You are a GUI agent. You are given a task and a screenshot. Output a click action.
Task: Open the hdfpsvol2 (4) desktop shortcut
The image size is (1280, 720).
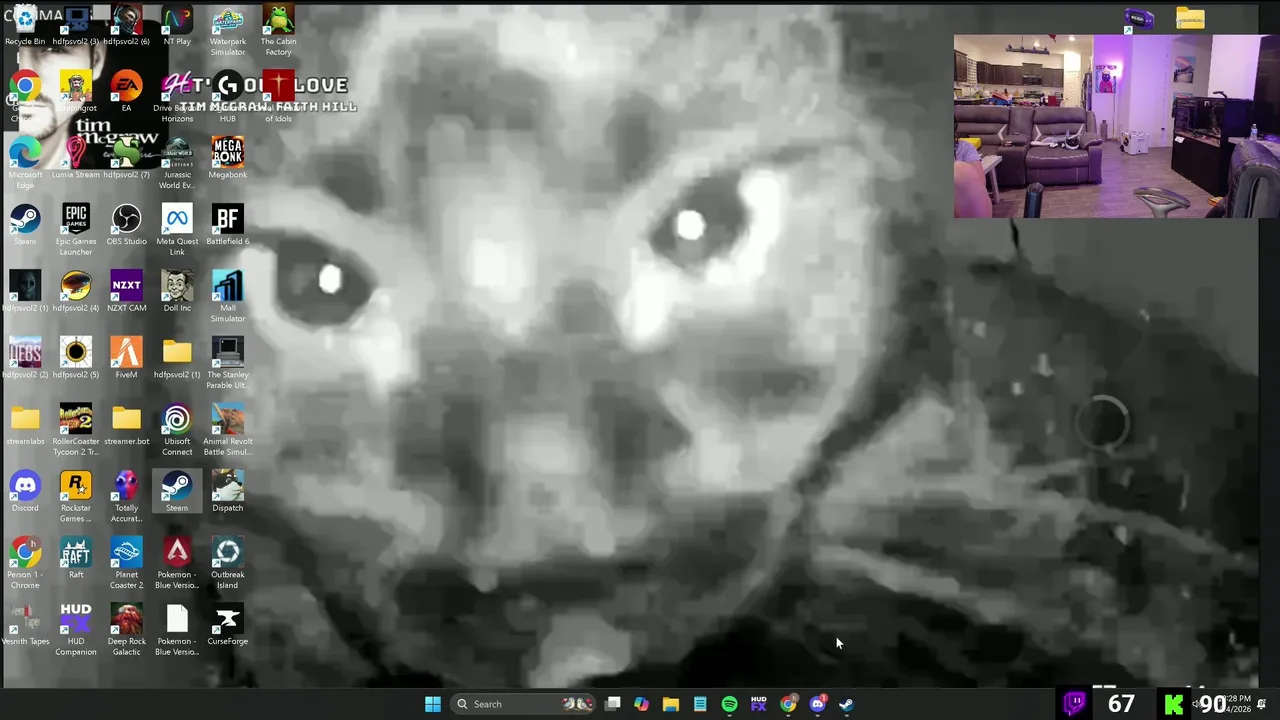(76, 292)
